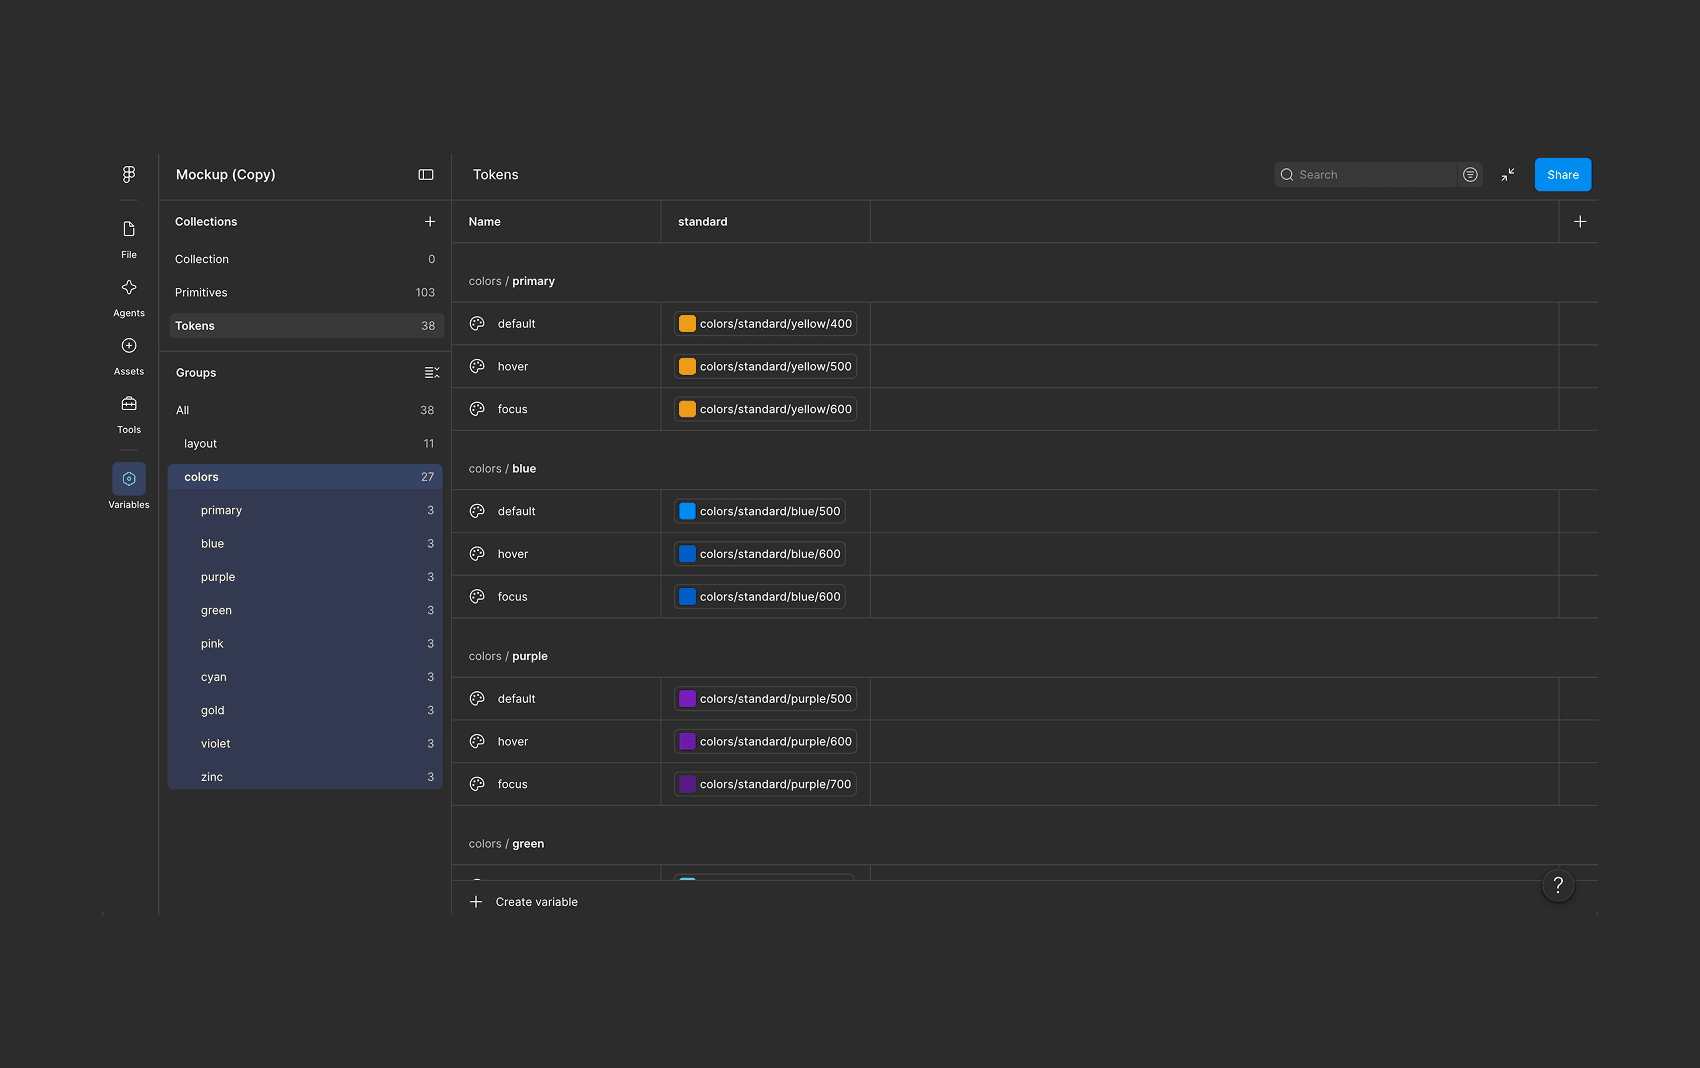Click the colors / purple group heading
The image size is (1700, 1068).
508,656
